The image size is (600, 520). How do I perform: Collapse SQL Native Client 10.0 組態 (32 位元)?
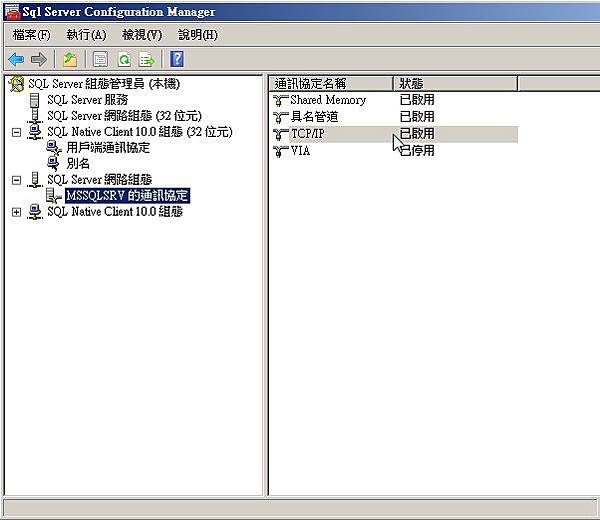(x=16, y=132)
